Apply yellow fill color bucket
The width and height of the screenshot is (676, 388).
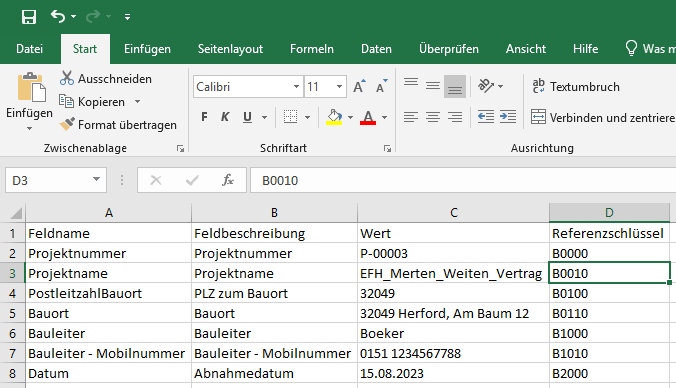click(334, 117)
